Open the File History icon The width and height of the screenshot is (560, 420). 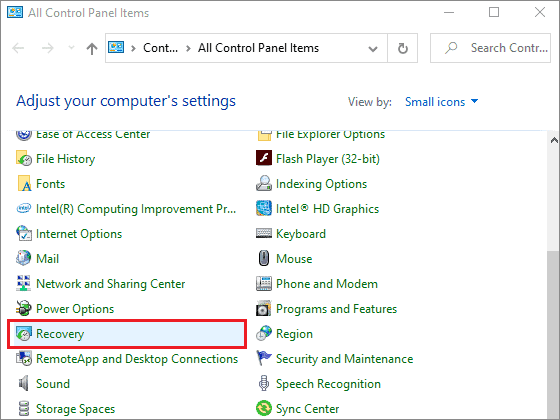(x=24, y=159)
